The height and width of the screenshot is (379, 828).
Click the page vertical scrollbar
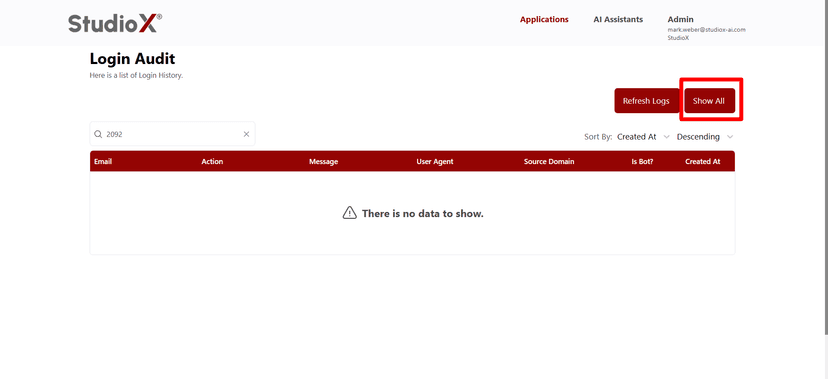tap(825, 167)
